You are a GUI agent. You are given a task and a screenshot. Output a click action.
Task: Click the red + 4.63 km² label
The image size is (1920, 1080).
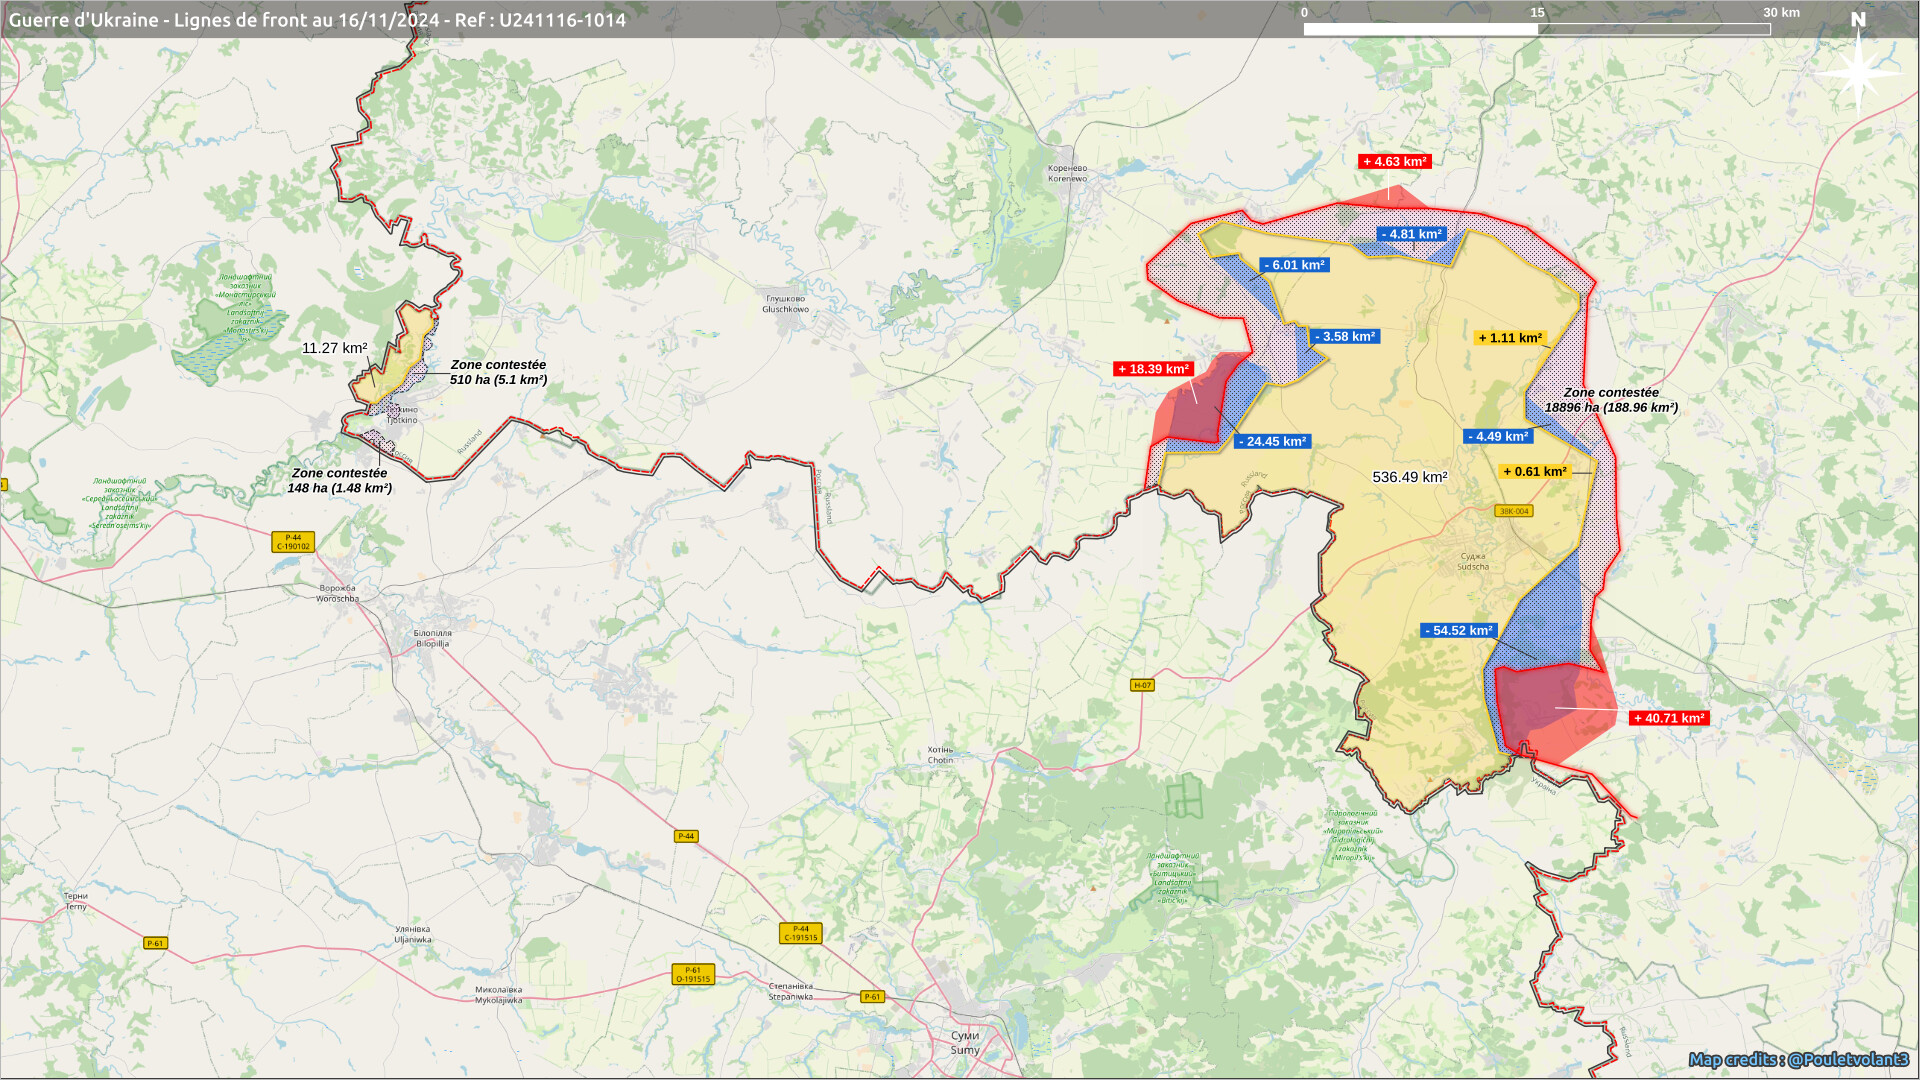click(1394, 161)
